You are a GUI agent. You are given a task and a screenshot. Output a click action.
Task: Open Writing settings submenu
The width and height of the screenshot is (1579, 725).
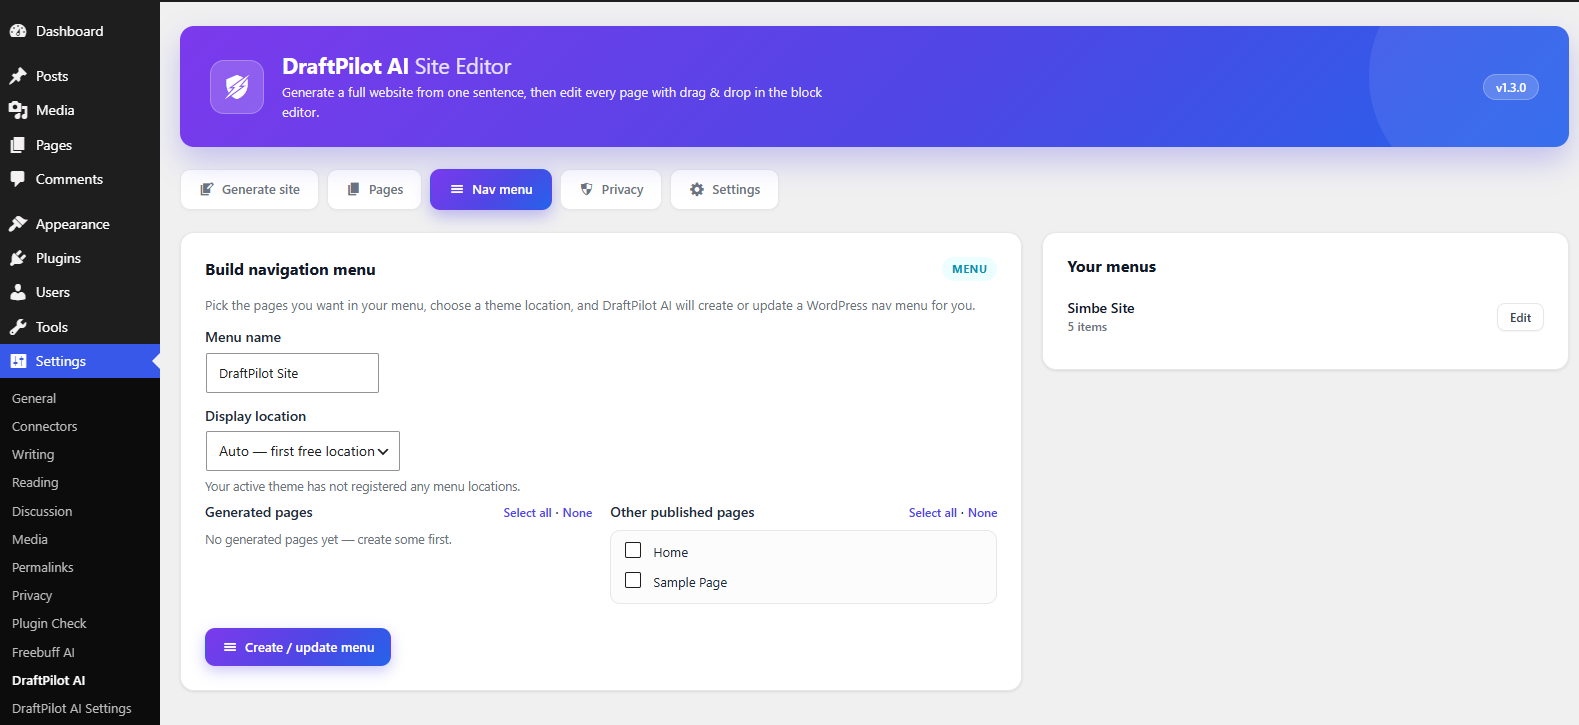pyautogui.click(x=33, y=454)
